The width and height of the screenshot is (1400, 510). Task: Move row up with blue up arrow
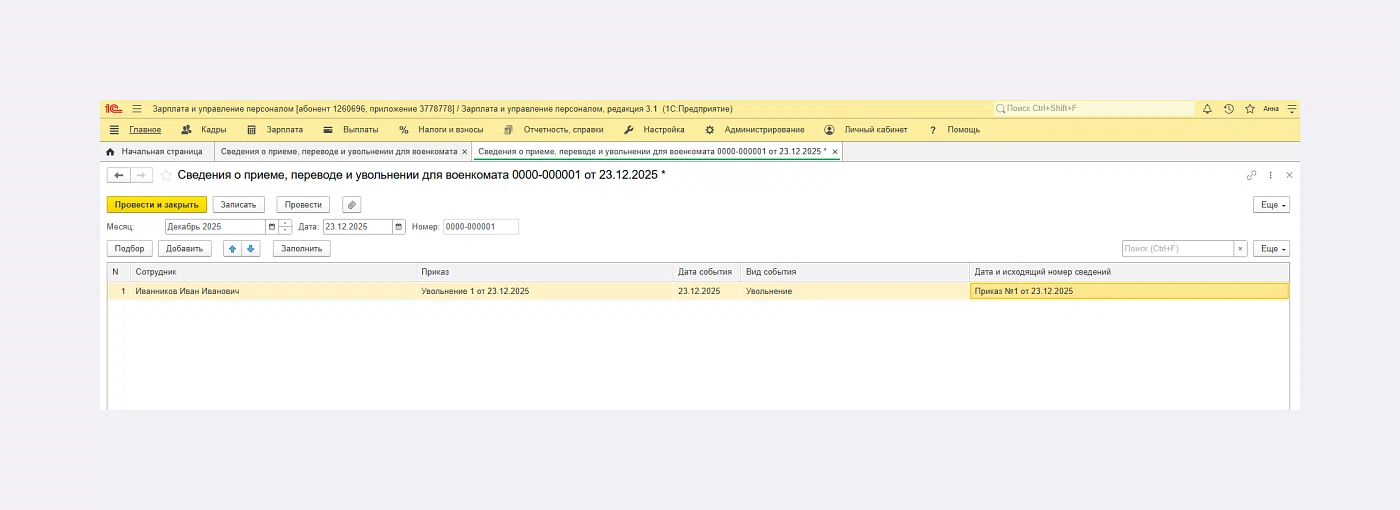tap(233, 249)
